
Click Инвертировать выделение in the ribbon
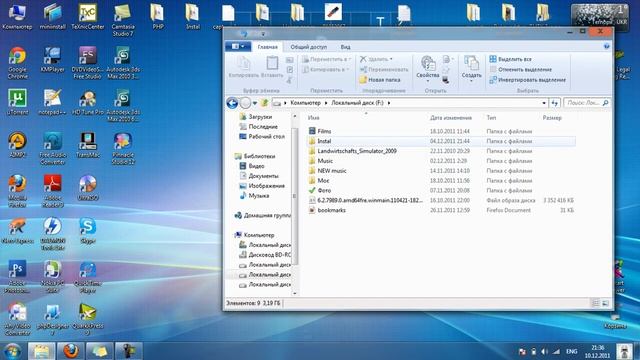(527, 80)
